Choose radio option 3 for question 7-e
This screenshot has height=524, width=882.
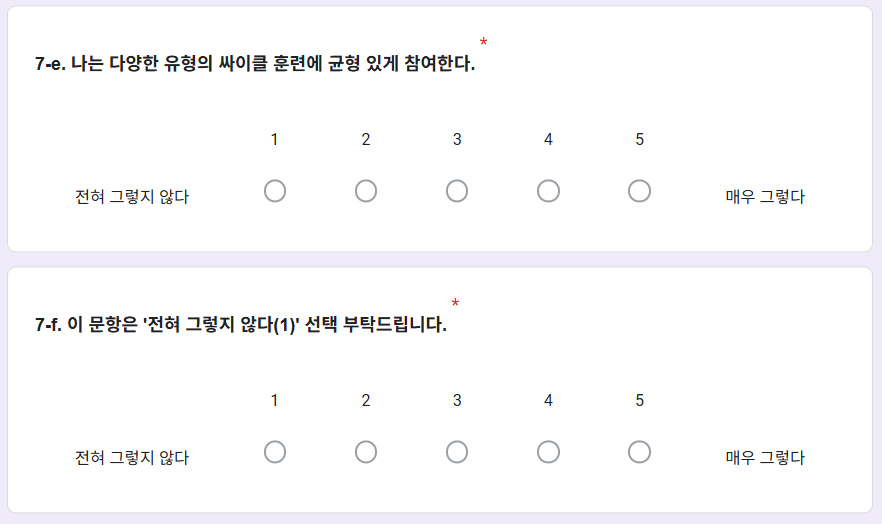457,191
